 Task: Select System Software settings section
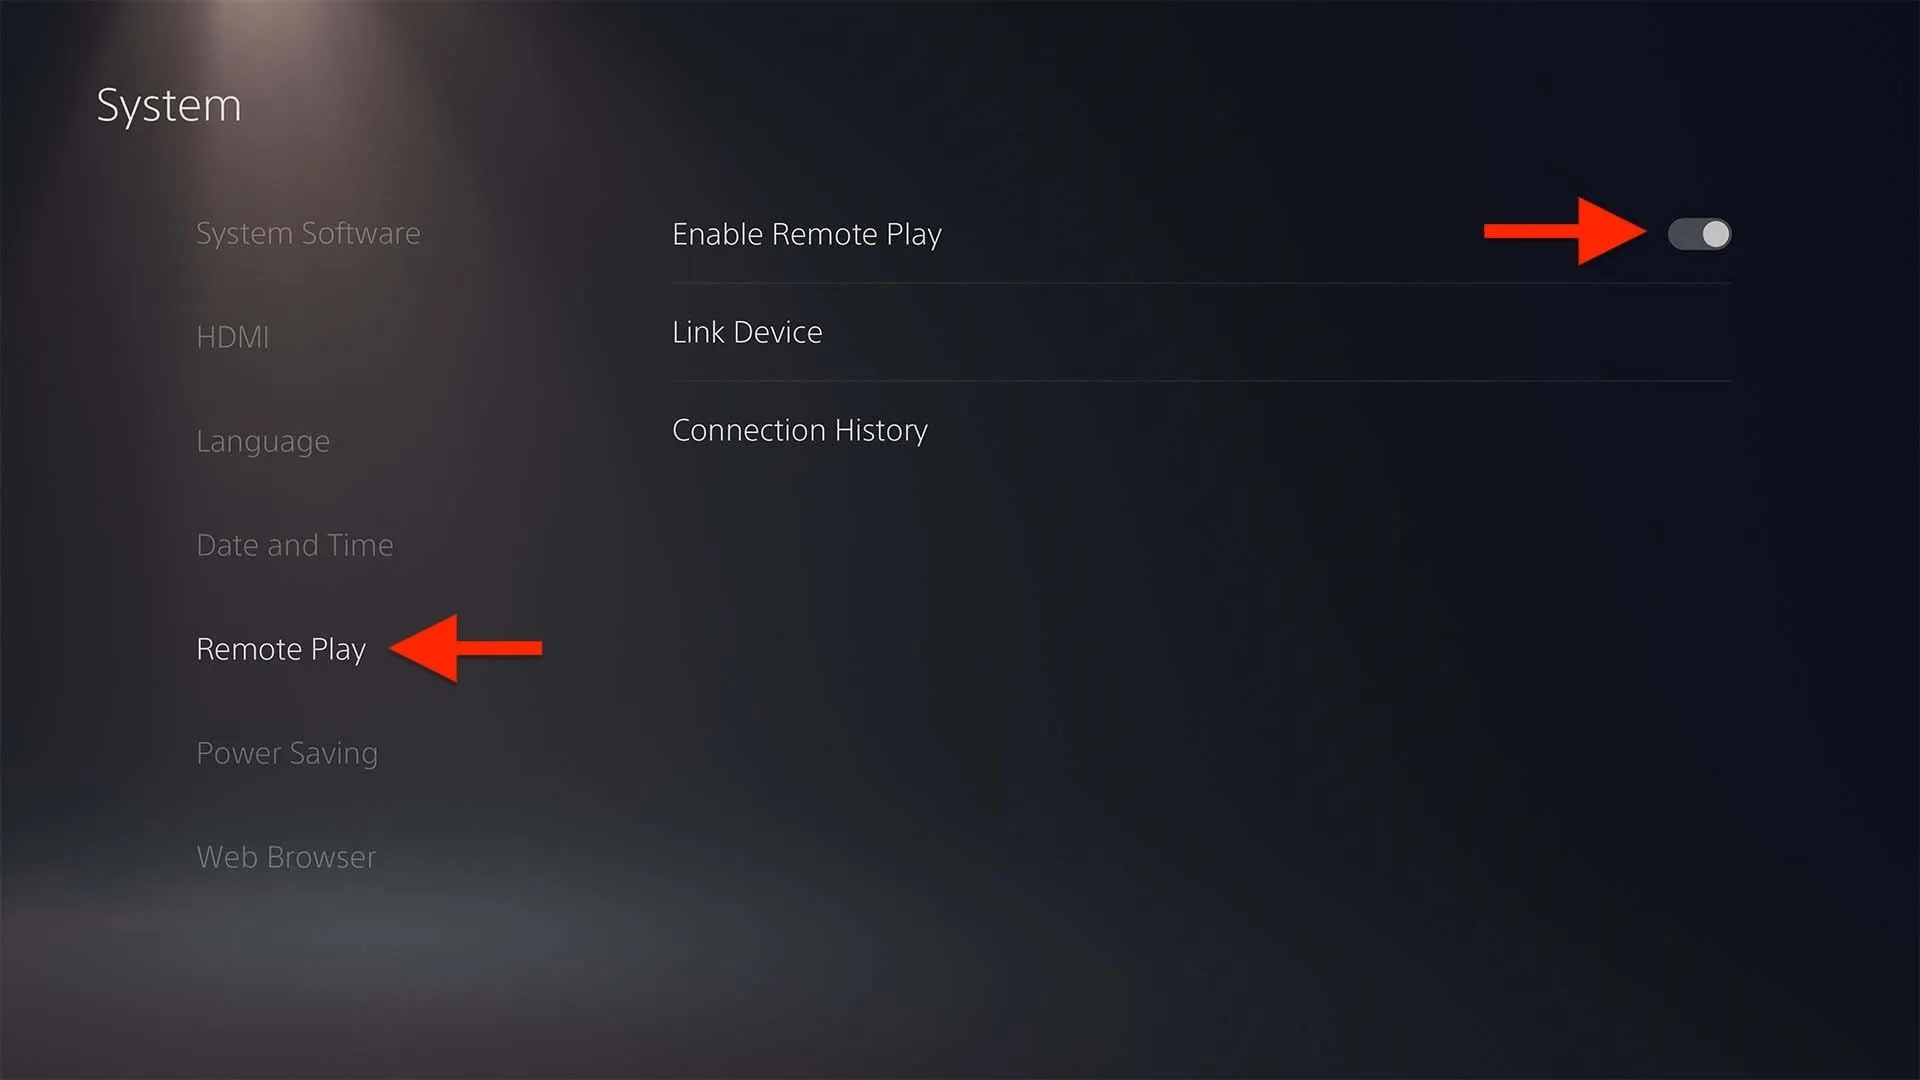pyautogui.click(x=309, y=232)
